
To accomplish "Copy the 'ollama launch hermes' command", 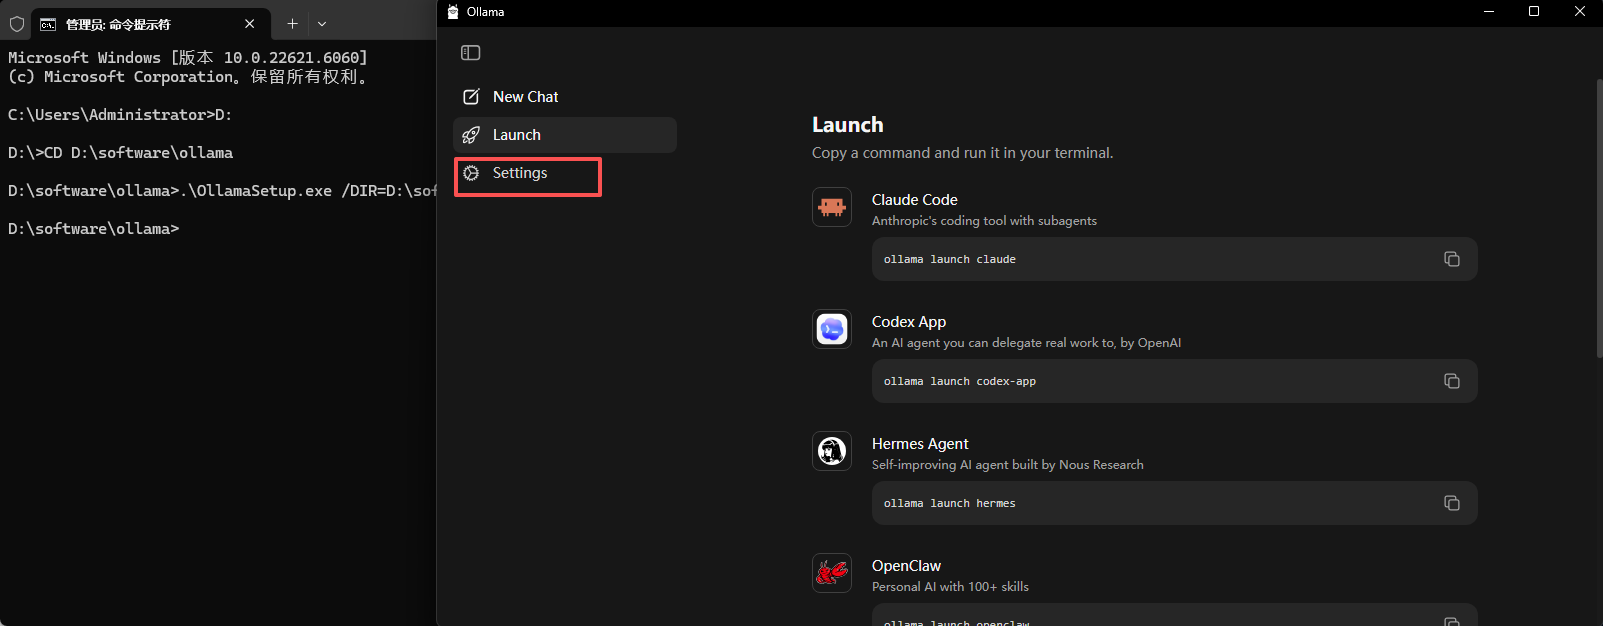I will 1452,503.
